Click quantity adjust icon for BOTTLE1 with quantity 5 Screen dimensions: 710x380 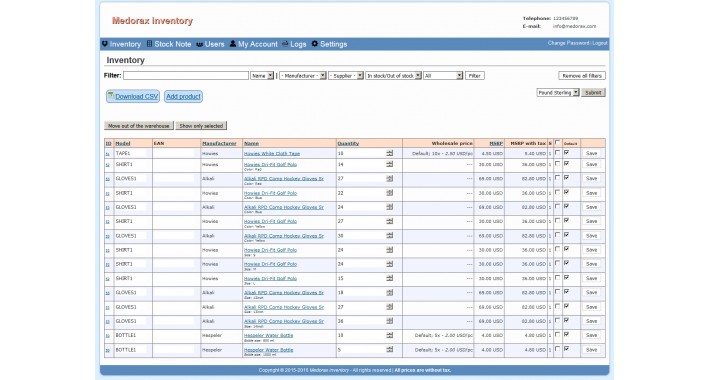(389, 350)
